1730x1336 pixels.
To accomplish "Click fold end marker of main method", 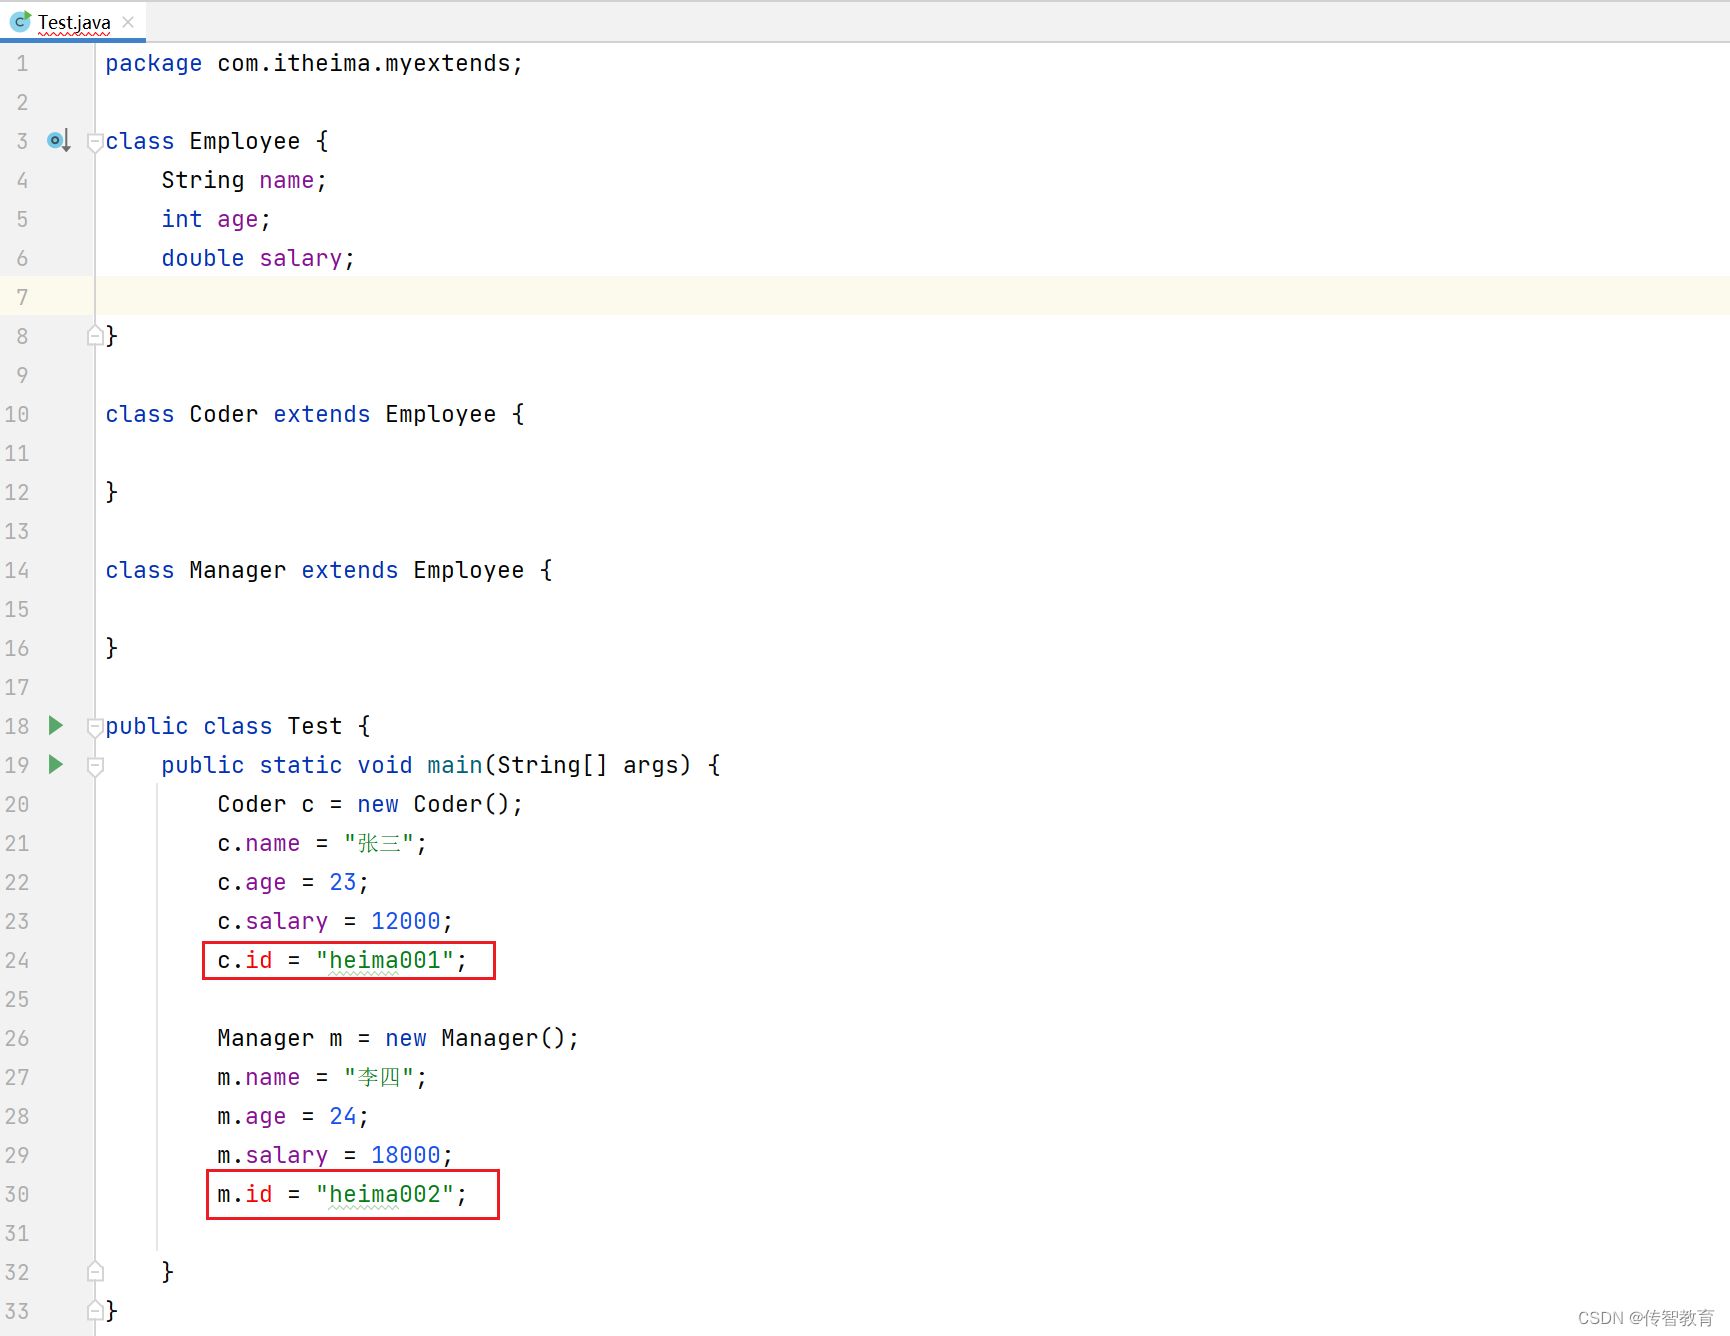I will tap(95, 1271).
